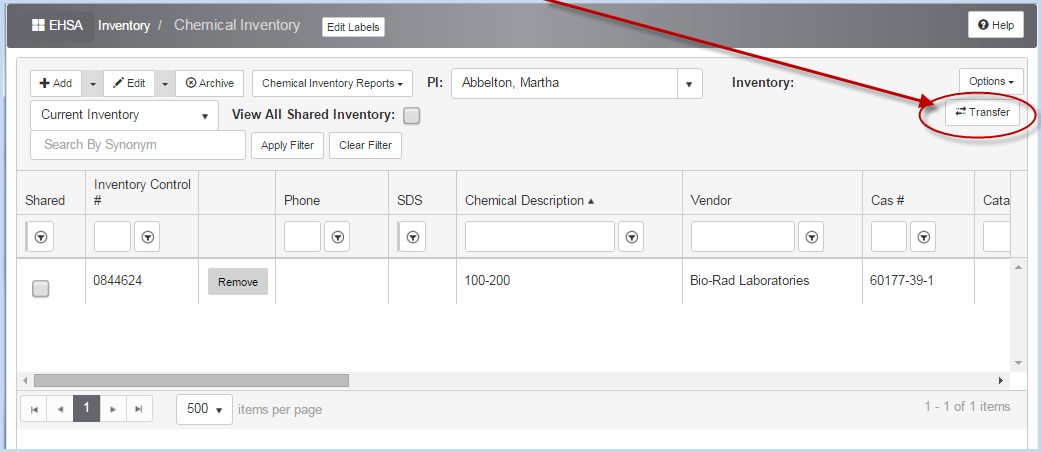Open the Shared column filter icon
Viewport: 1041px width, 452px height.
tap(41, 237)
